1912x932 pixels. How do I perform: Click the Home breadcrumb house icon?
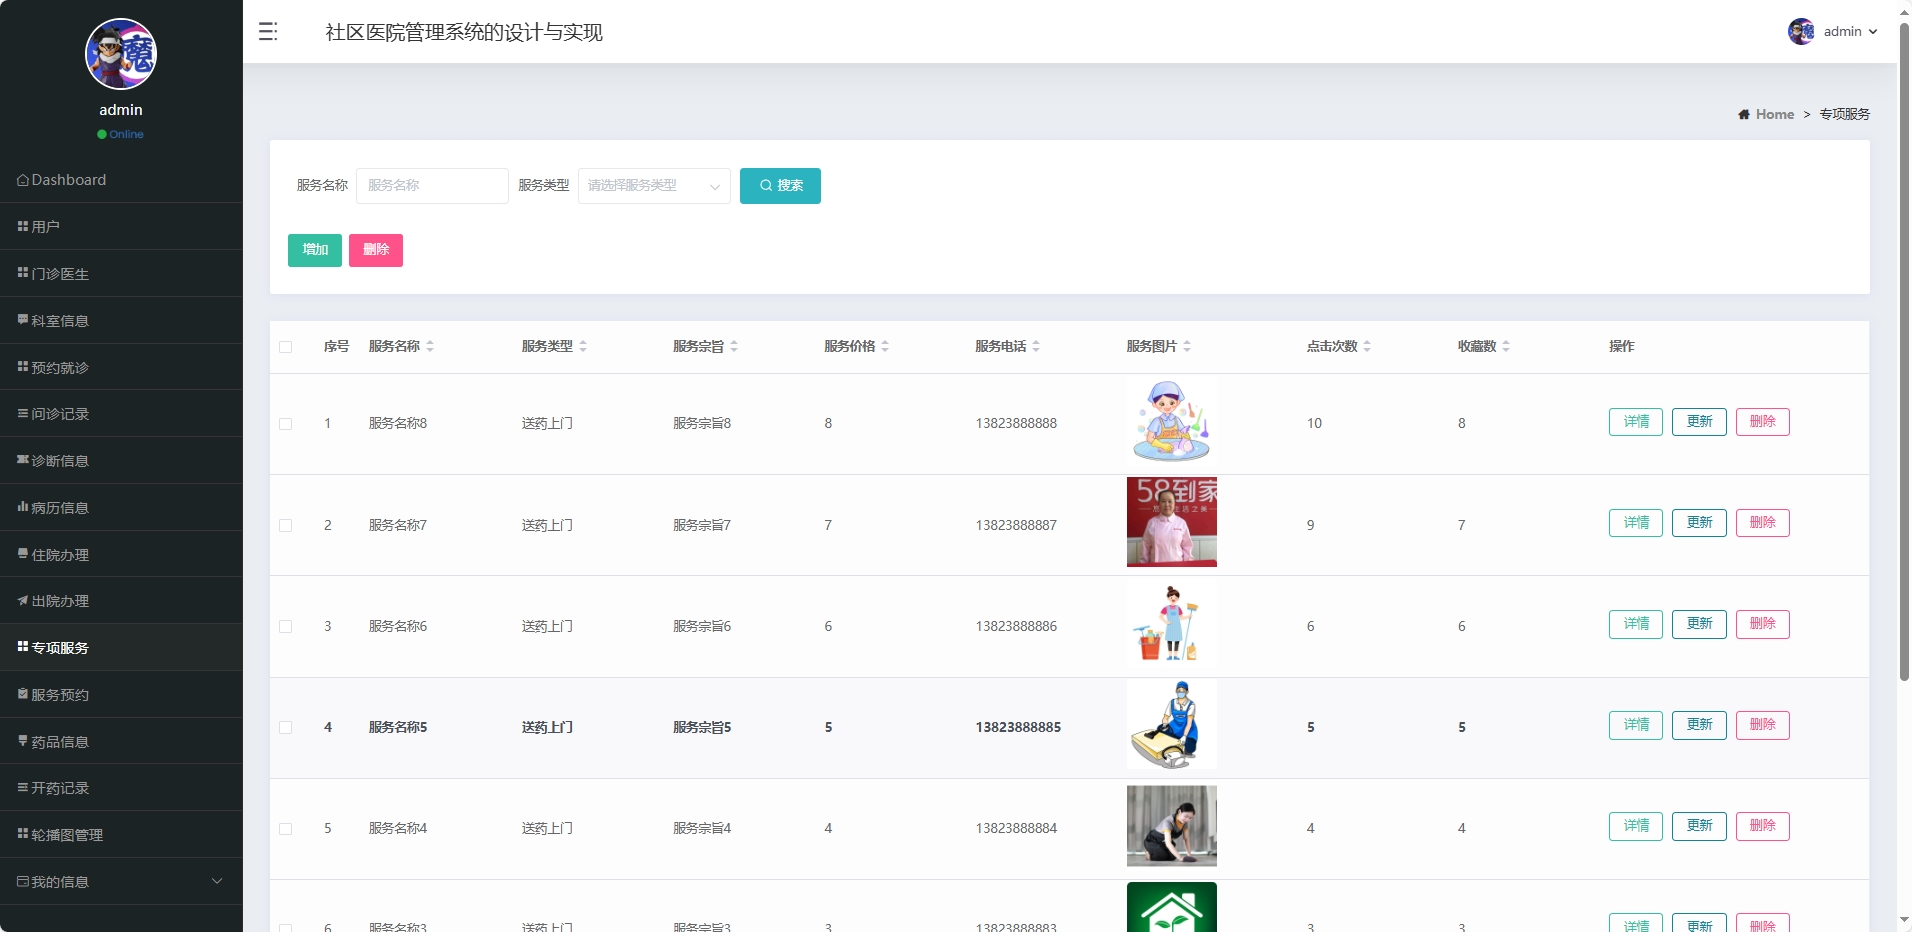tap(1744, 115)
